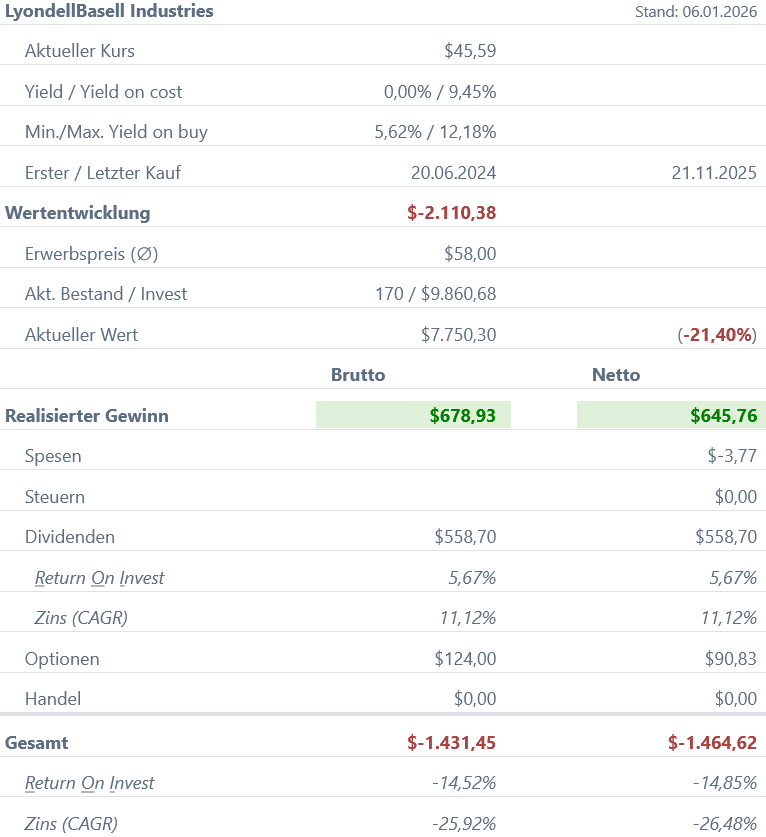766x837 pixels.
Task: Select the red loss value $-2.110,38
Action: [x=452, y=213]
